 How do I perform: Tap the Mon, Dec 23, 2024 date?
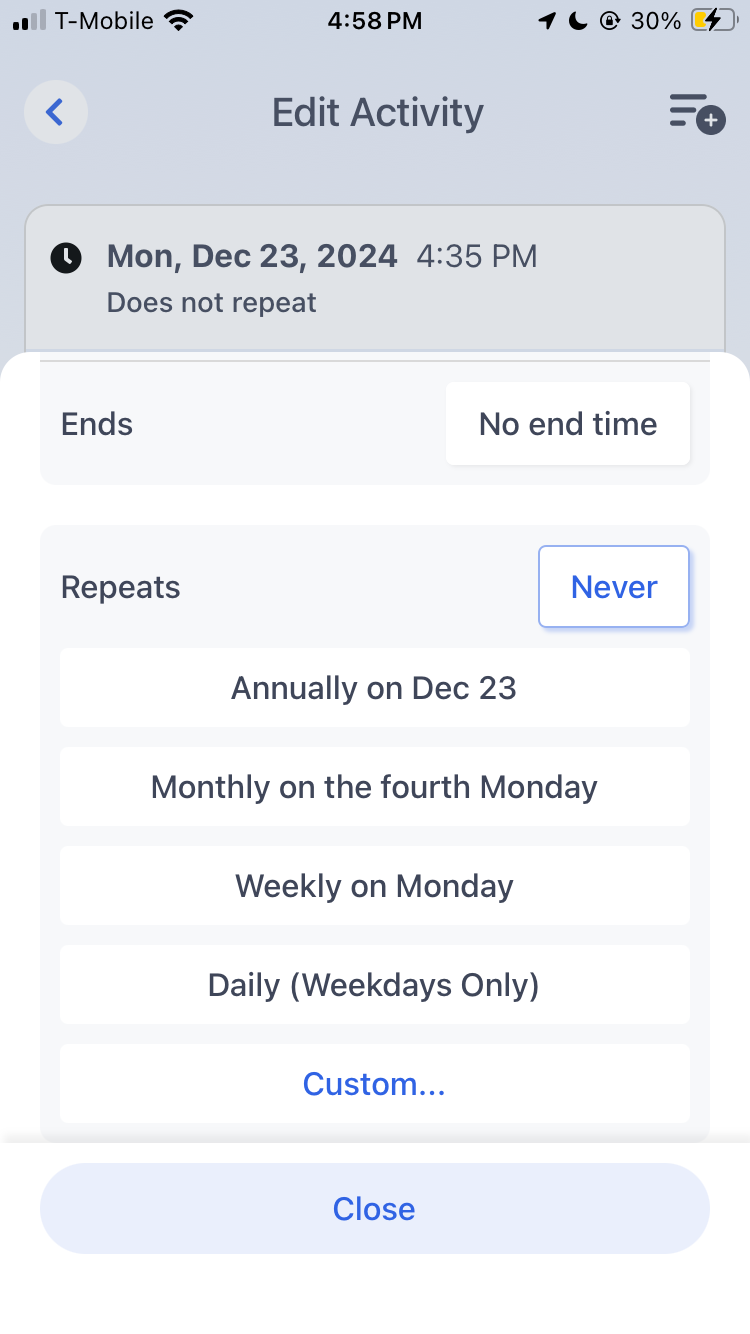[x=252, y=257]
